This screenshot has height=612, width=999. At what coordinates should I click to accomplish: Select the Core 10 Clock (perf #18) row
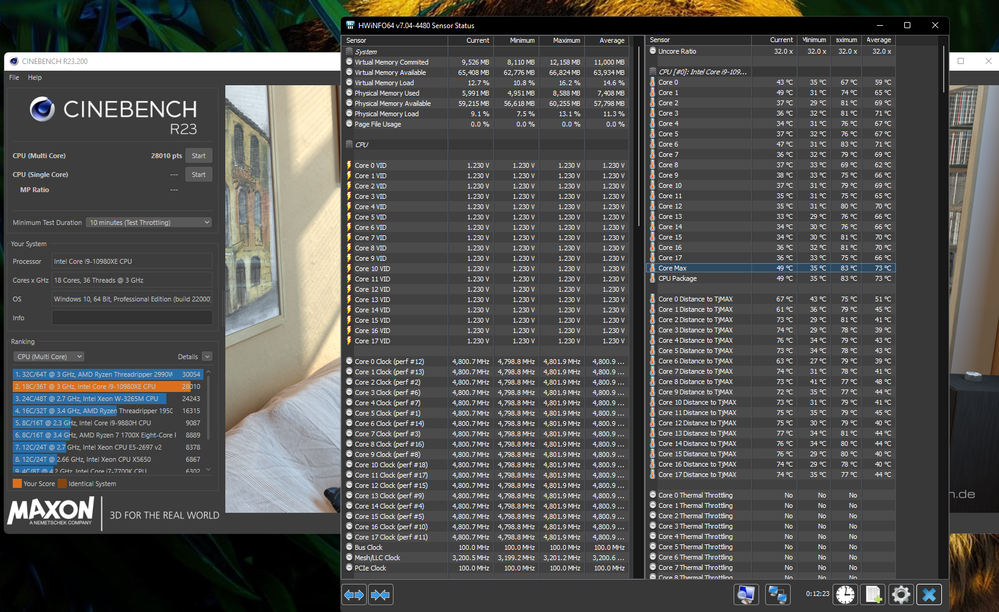point(487,464)
